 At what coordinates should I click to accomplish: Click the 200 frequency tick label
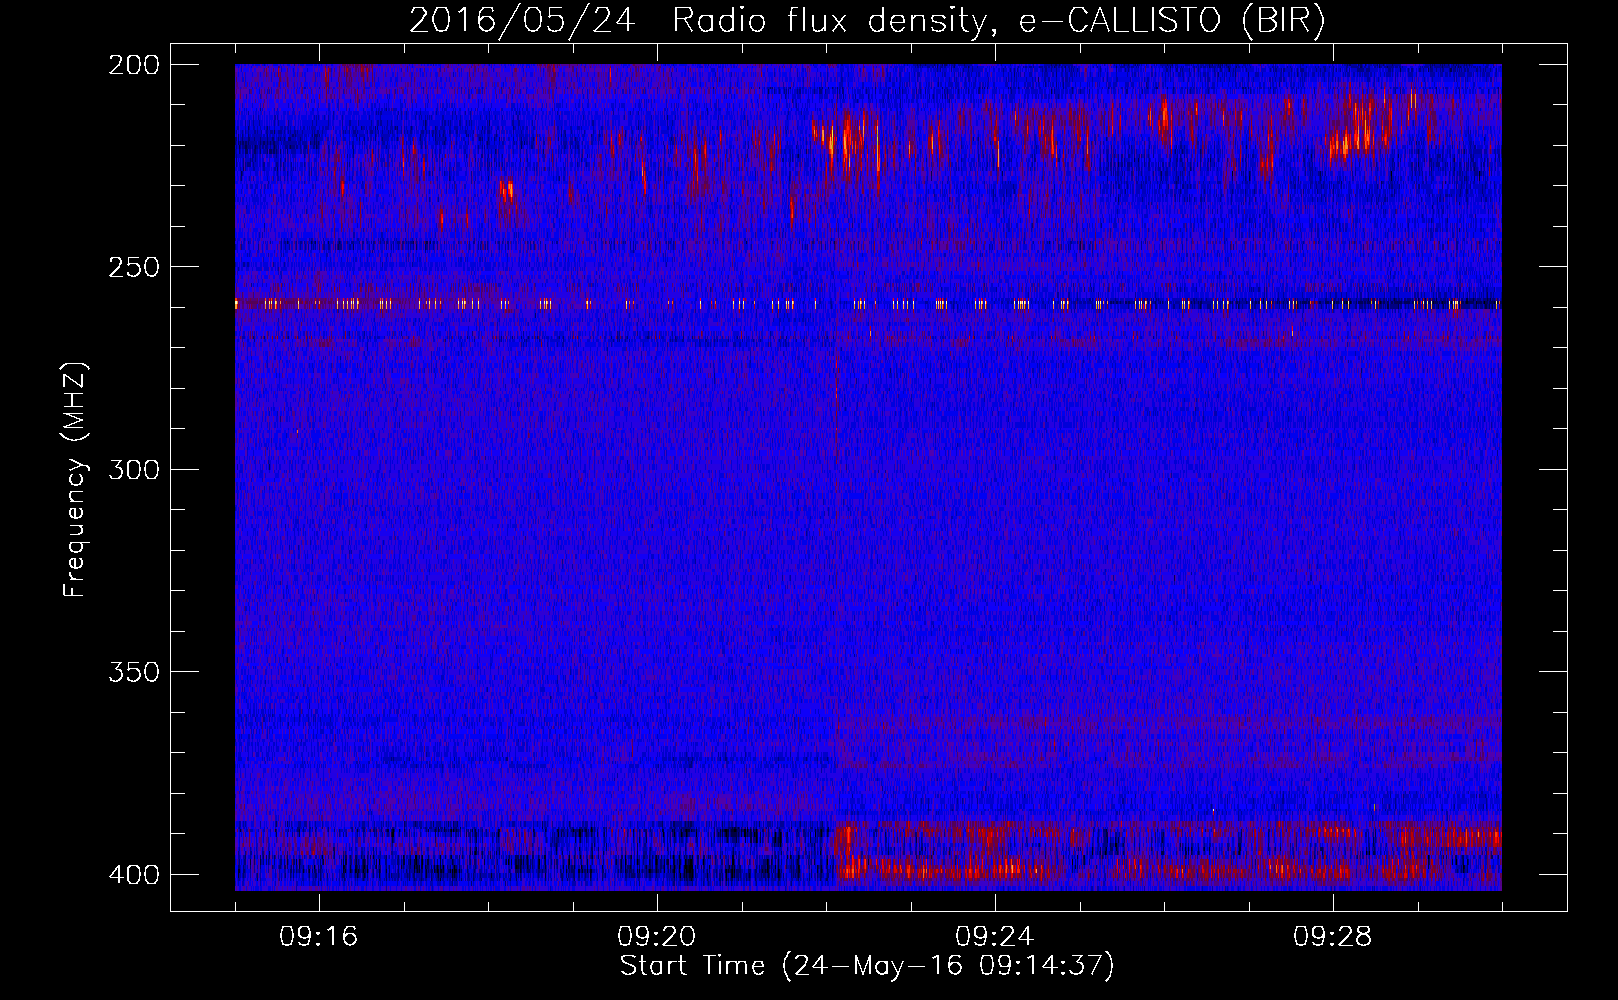click(x=133, y=65)
